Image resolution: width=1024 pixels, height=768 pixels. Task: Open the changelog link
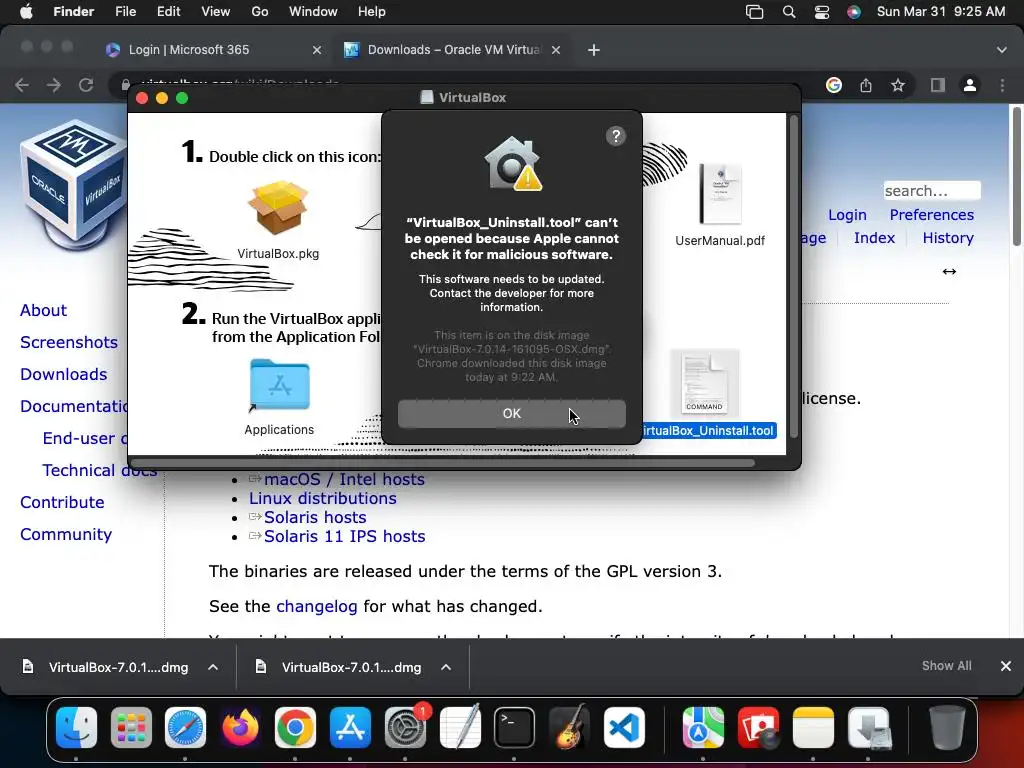click(317, 607)
